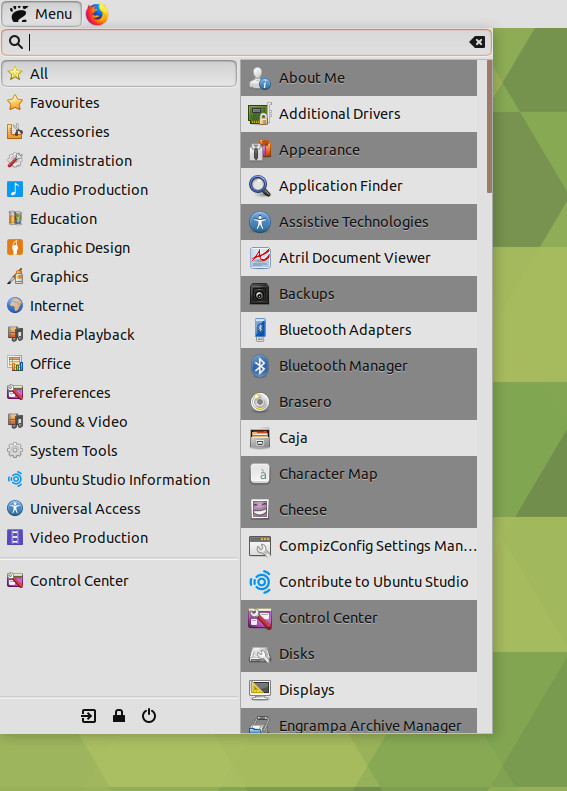This screenshot has width=567, height=791.
Task: Click the application list scrollbar
Action: click(489, 126)
